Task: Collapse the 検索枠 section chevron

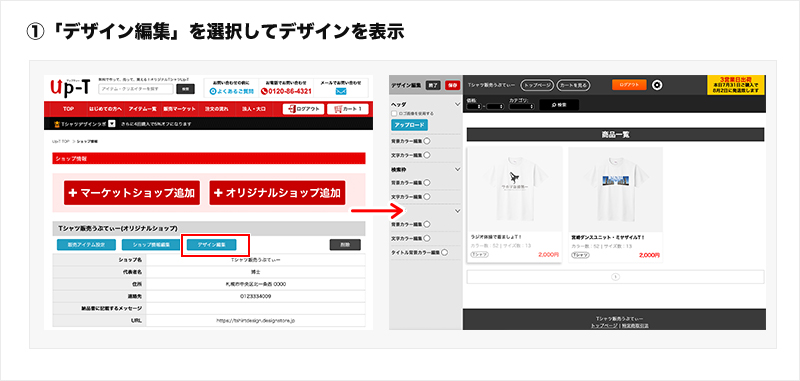Action: click(x=457, y=169)
